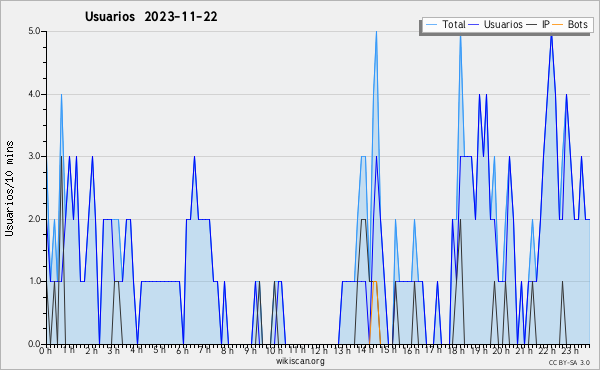This screenshot has height=370, width=600.
Task: Click the '9 h' x-axis label
Action: 250,351
